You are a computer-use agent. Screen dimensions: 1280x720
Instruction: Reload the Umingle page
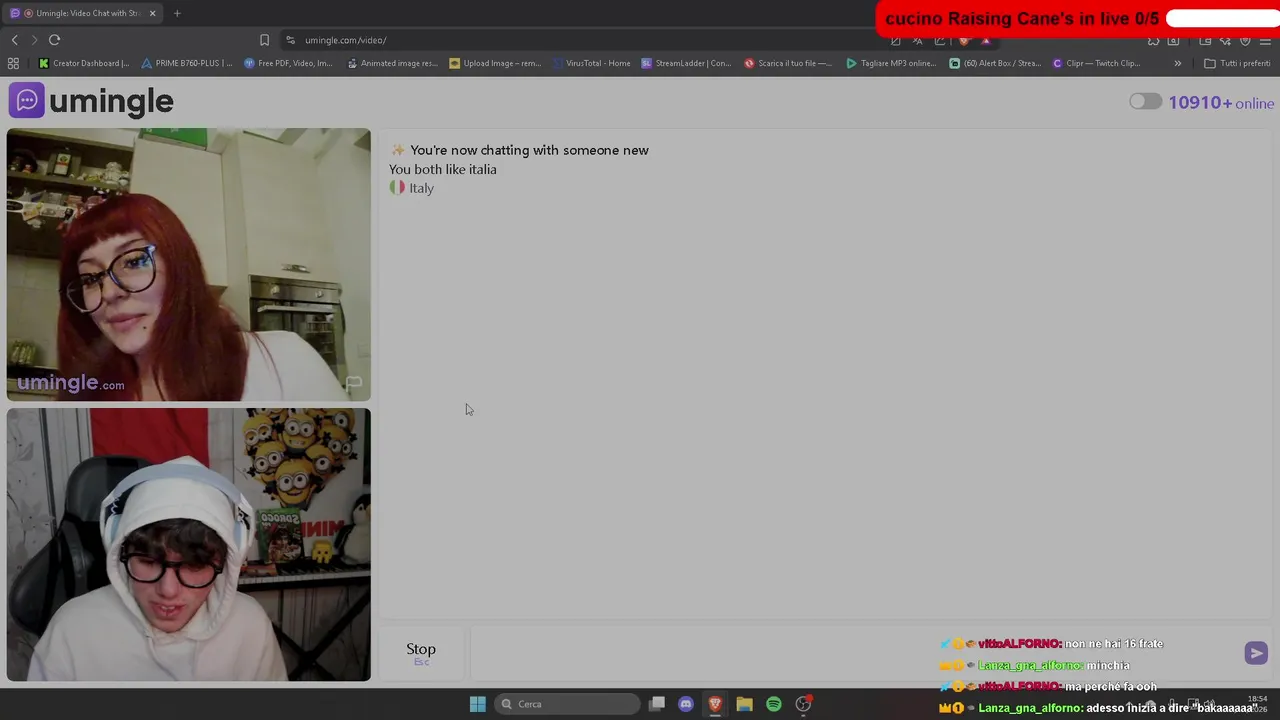(x=54, y=40)
